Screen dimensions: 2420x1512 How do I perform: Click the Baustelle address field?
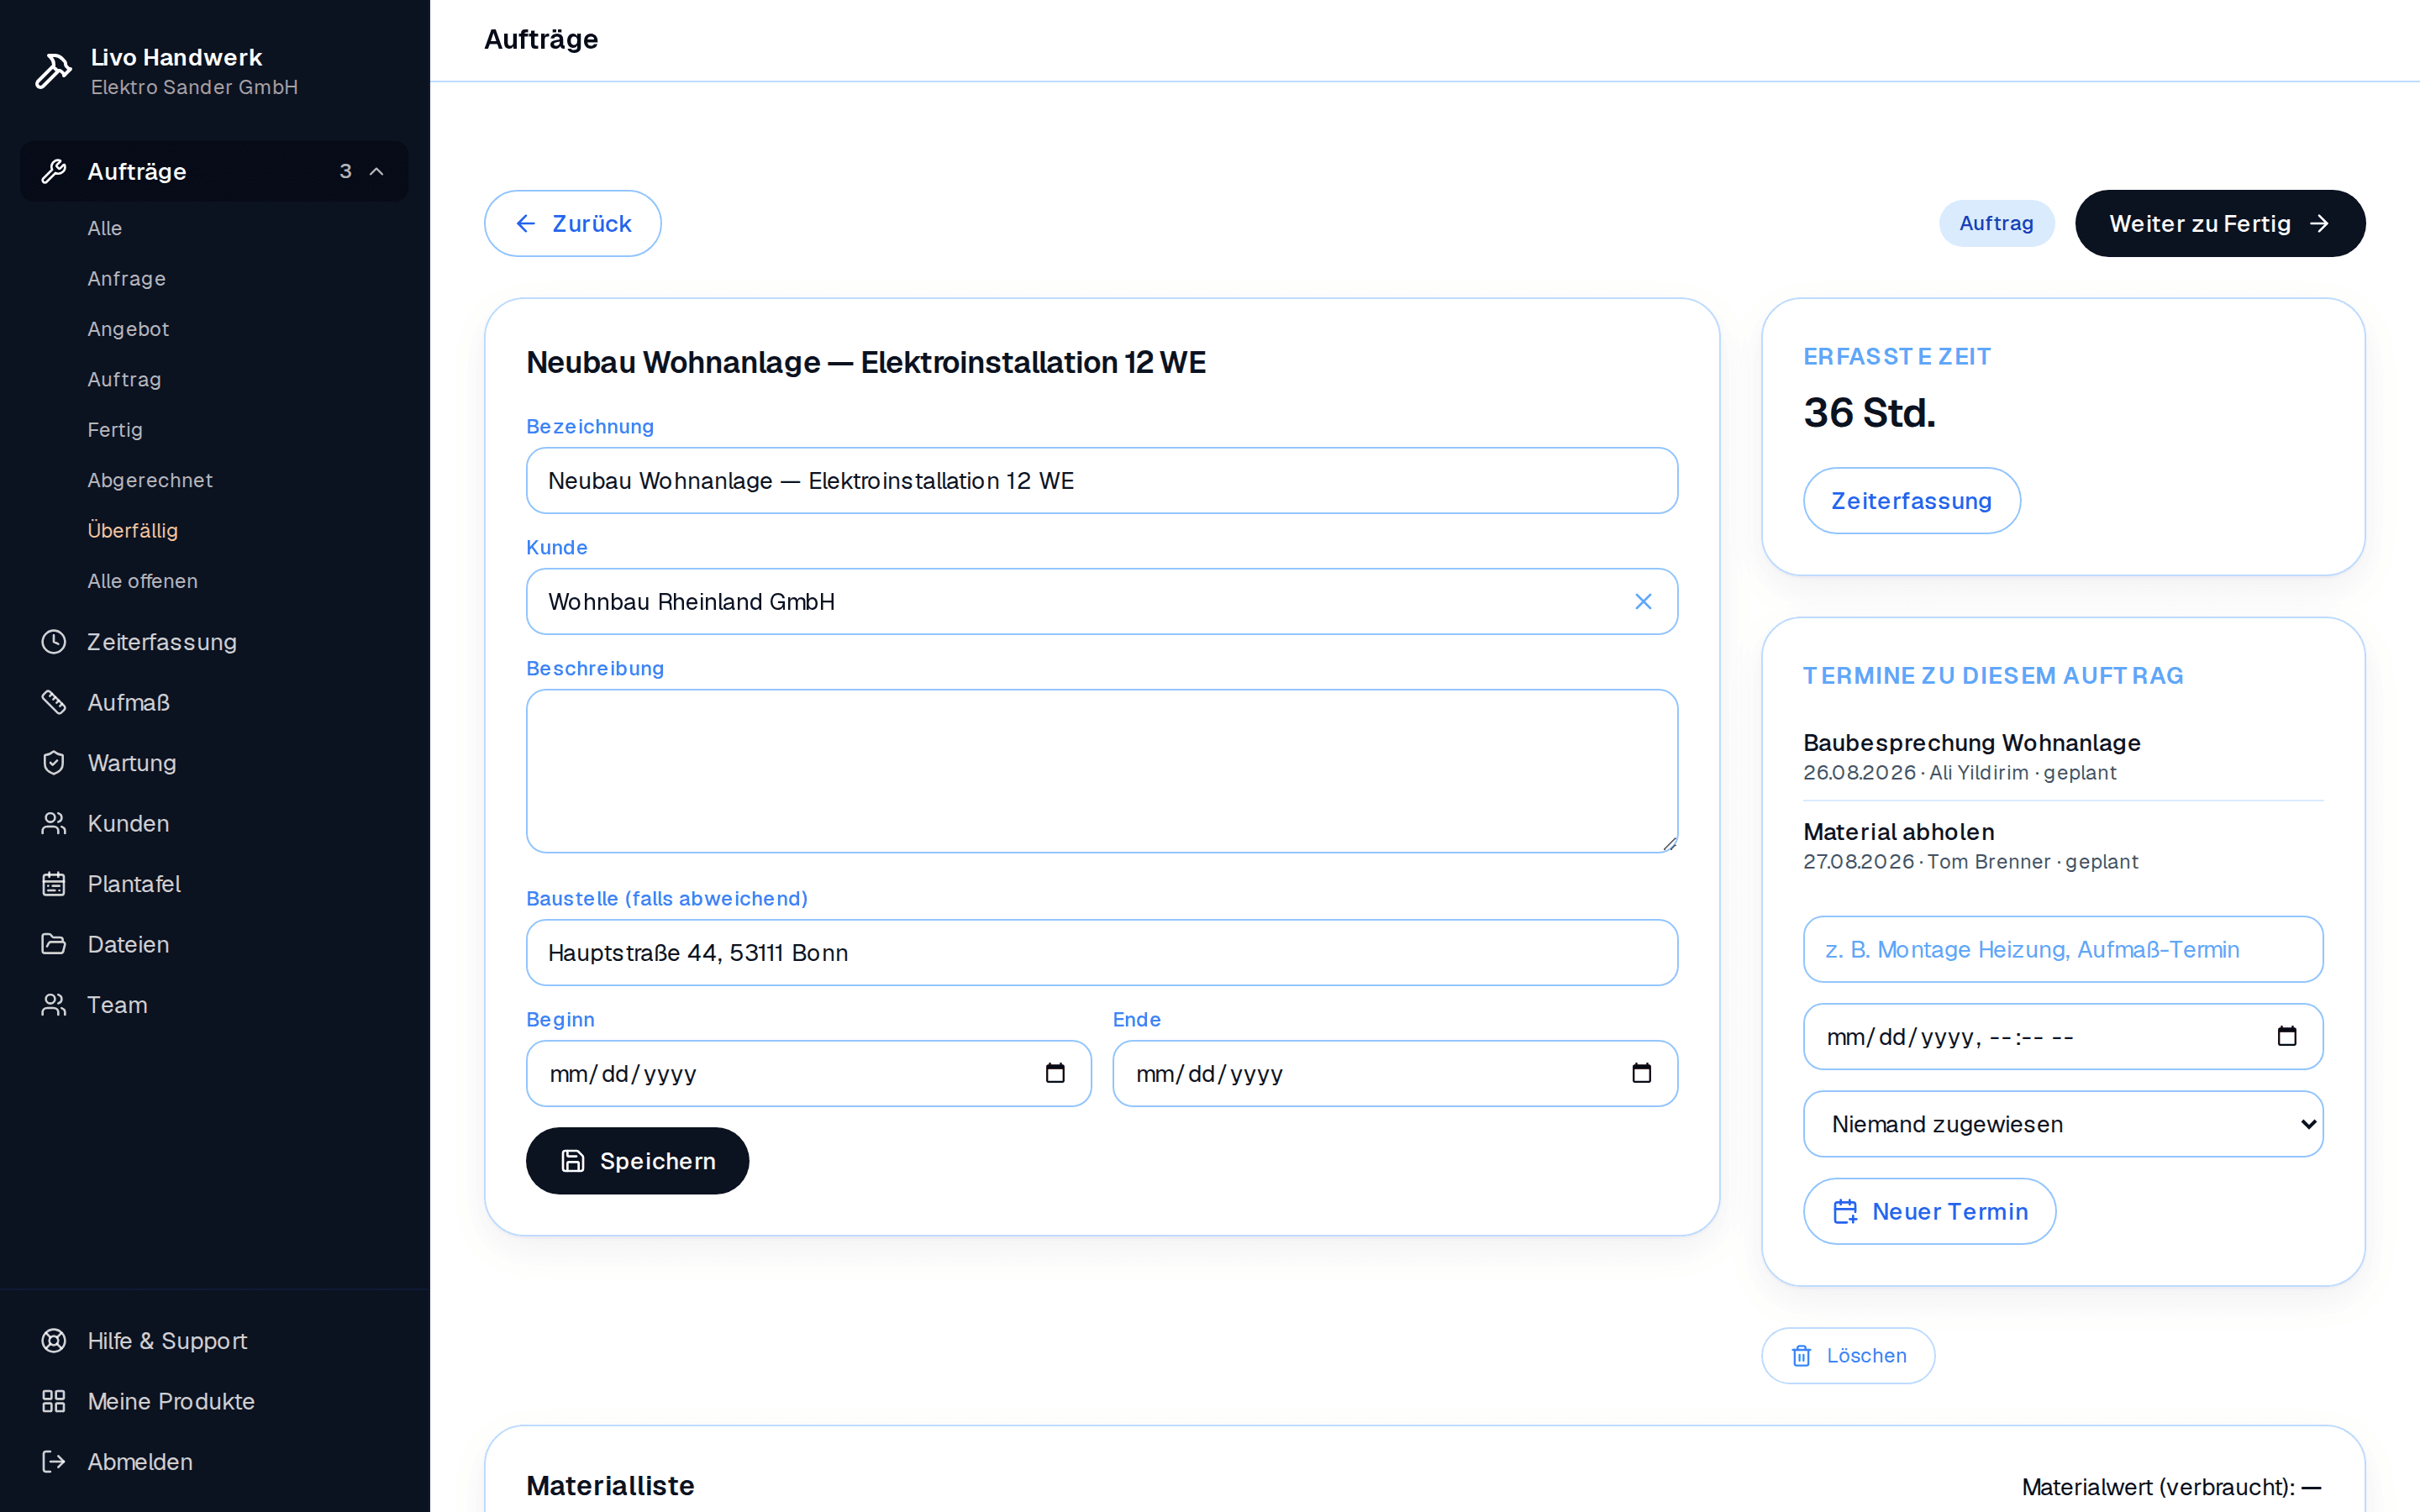coord(1101,952)
